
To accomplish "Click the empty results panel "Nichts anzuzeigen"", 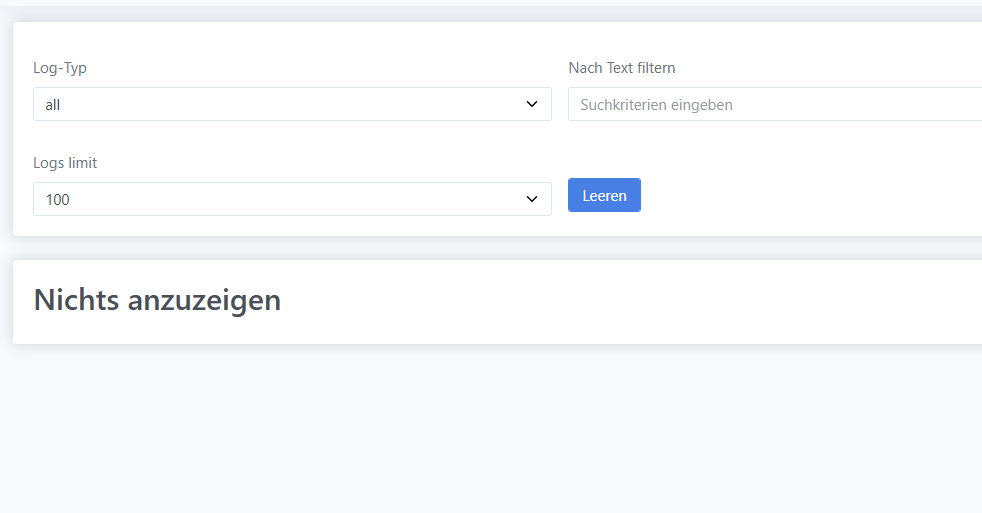I will pos(497,302).
